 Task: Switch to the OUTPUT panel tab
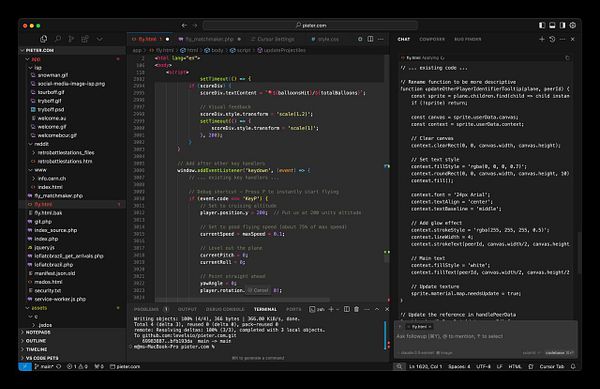click(187, 309)
